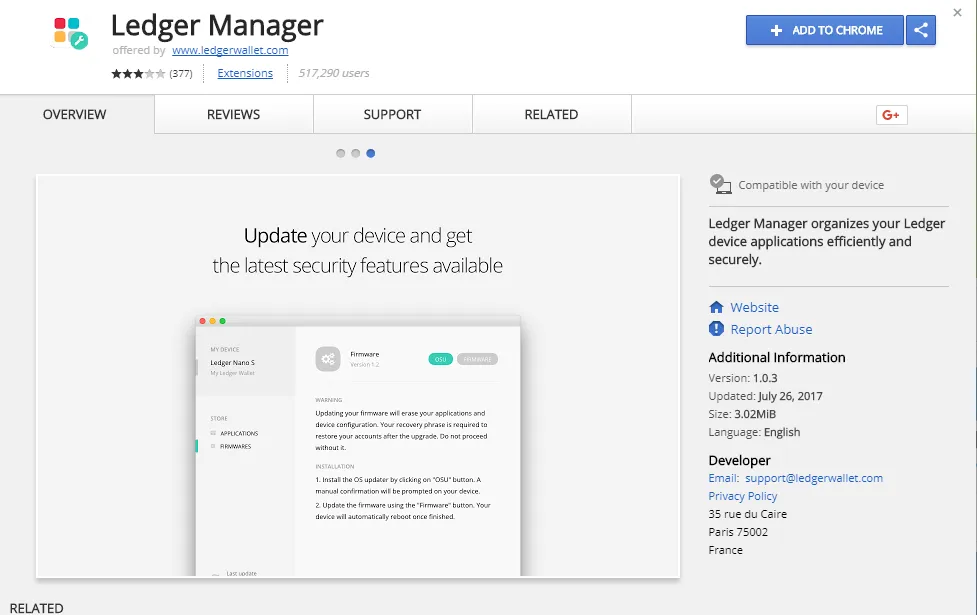Open the Privacy Policy link
Viewport: 977px width, 615px height.
743,496
